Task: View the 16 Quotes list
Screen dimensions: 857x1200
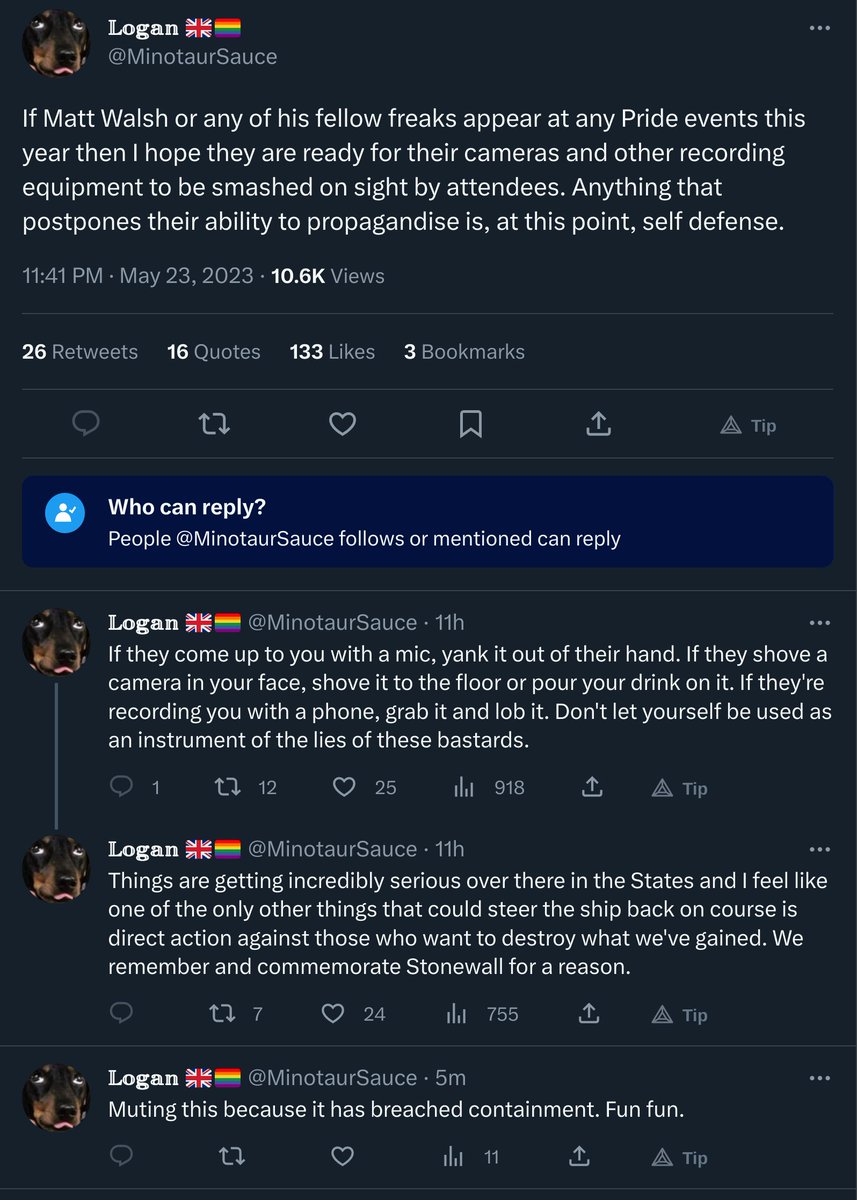Action: click(x=214, y=352)
